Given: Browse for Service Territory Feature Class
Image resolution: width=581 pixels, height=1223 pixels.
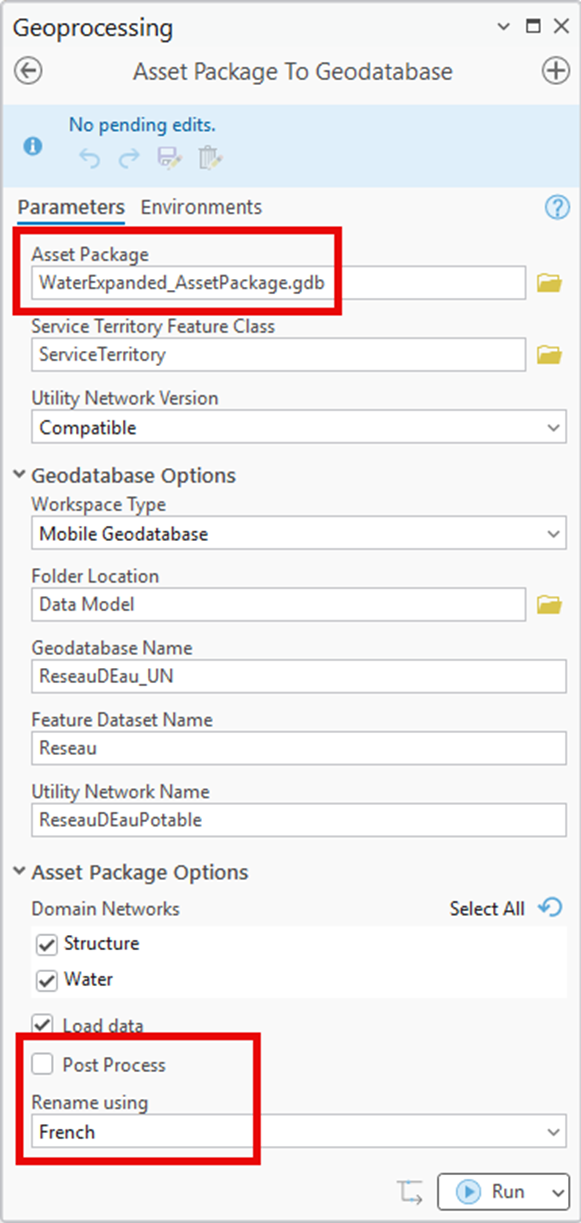Looking at the screenshot, I should pyautogui.click(x=549, y=354).
